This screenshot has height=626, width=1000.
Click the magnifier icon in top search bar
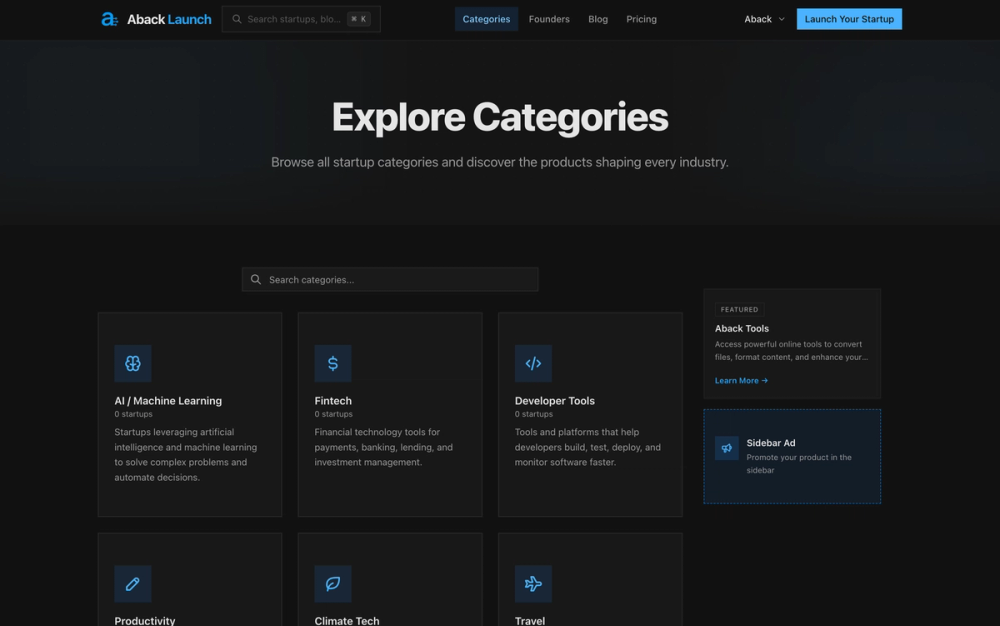point(237,19)
